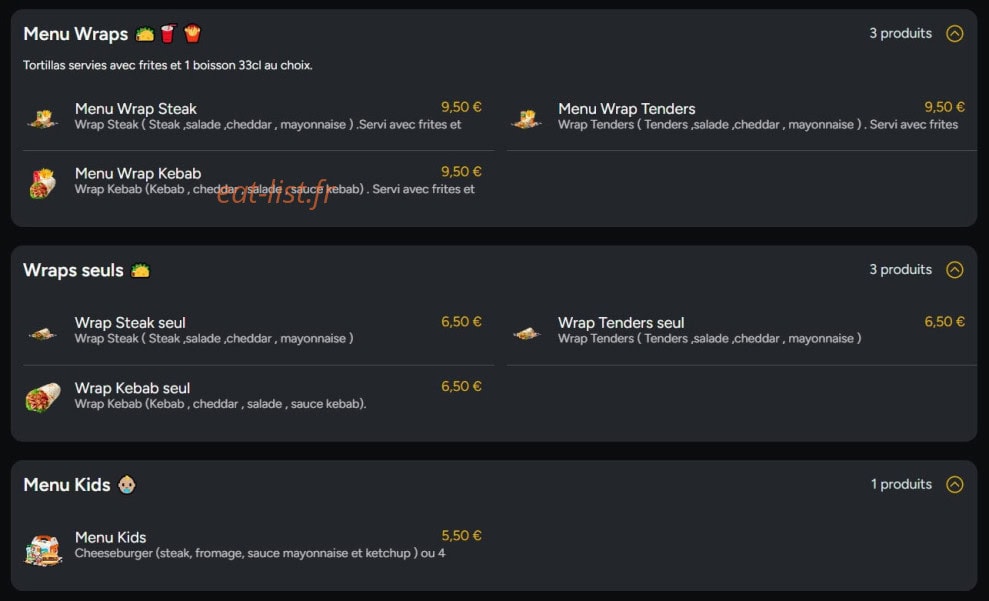Open the Menu Wrap Steak item

259,117
